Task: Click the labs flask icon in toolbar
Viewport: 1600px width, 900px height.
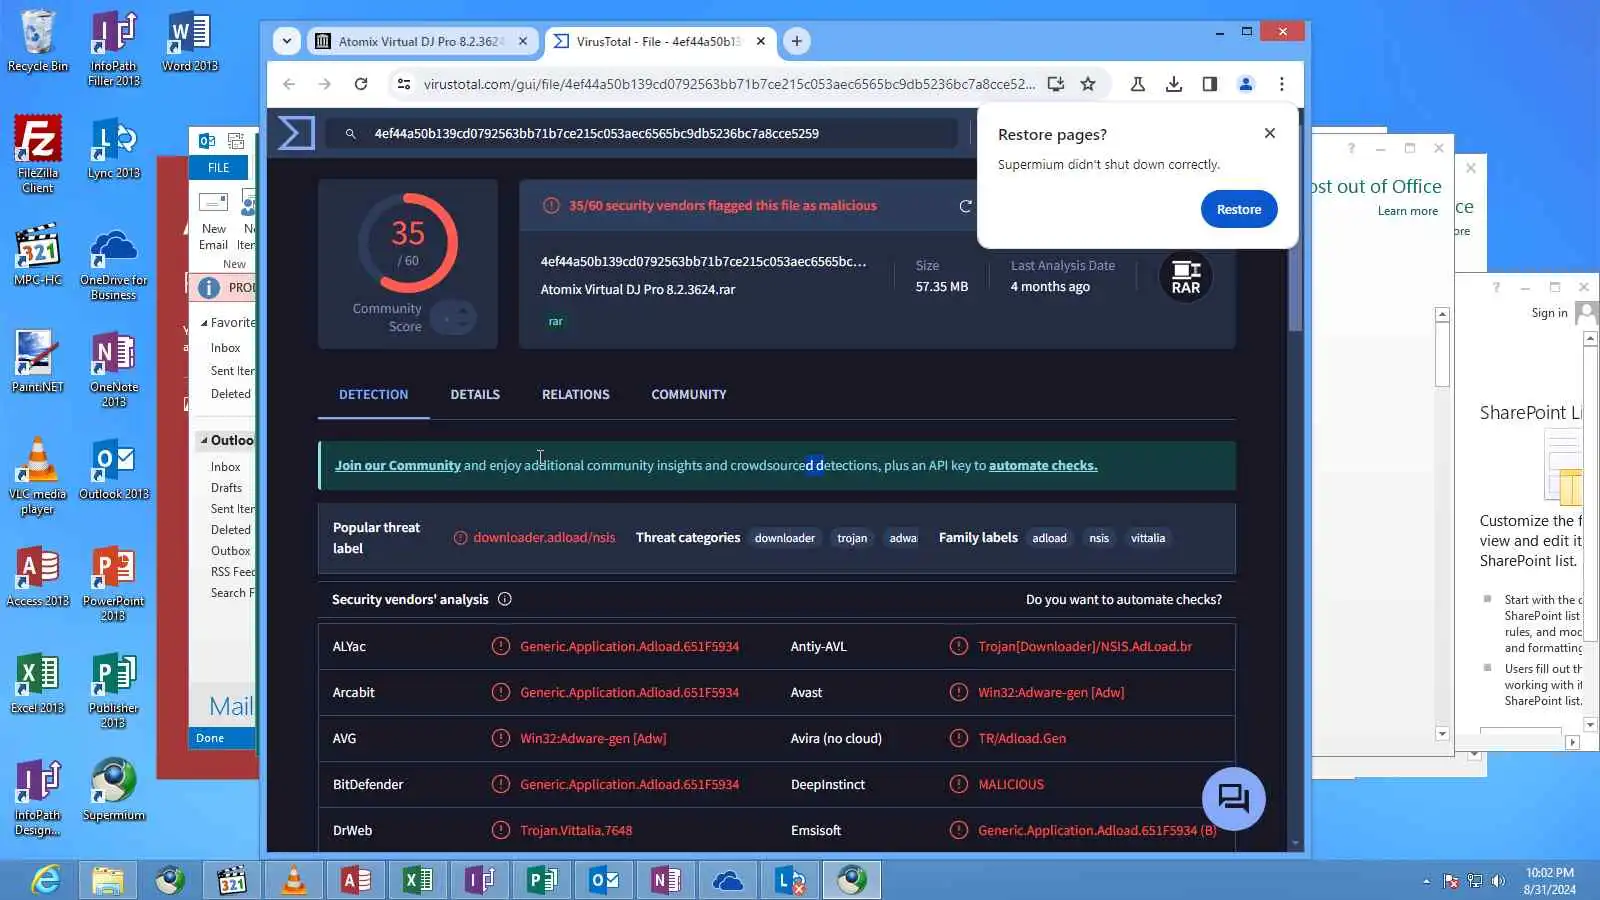Action: (1138, 84)
